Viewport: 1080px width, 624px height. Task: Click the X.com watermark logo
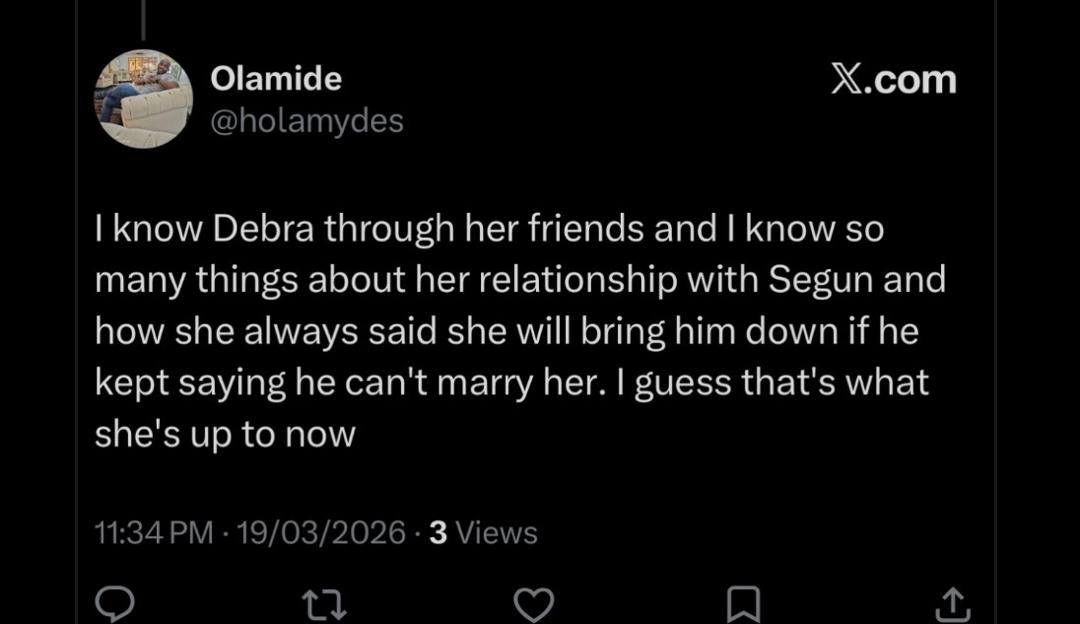pyautogui.click(x=893, y=79)
